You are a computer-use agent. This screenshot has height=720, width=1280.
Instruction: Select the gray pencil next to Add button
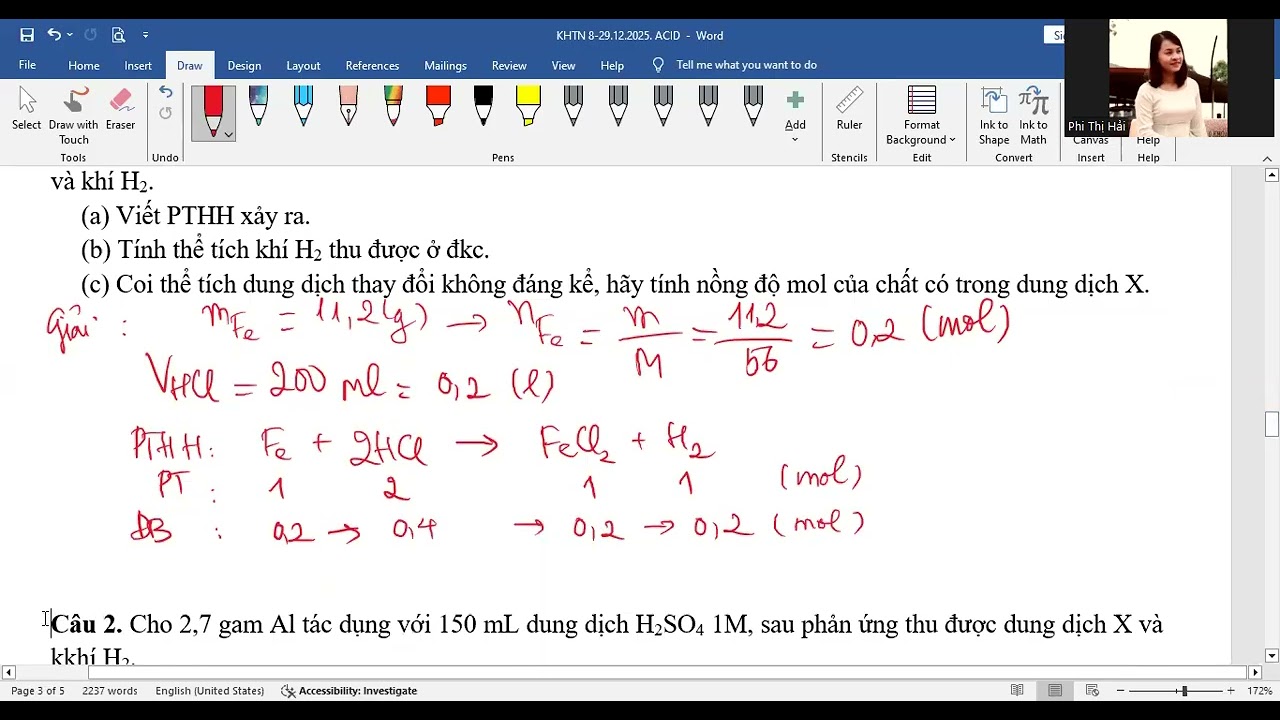[x=753, y=106]
